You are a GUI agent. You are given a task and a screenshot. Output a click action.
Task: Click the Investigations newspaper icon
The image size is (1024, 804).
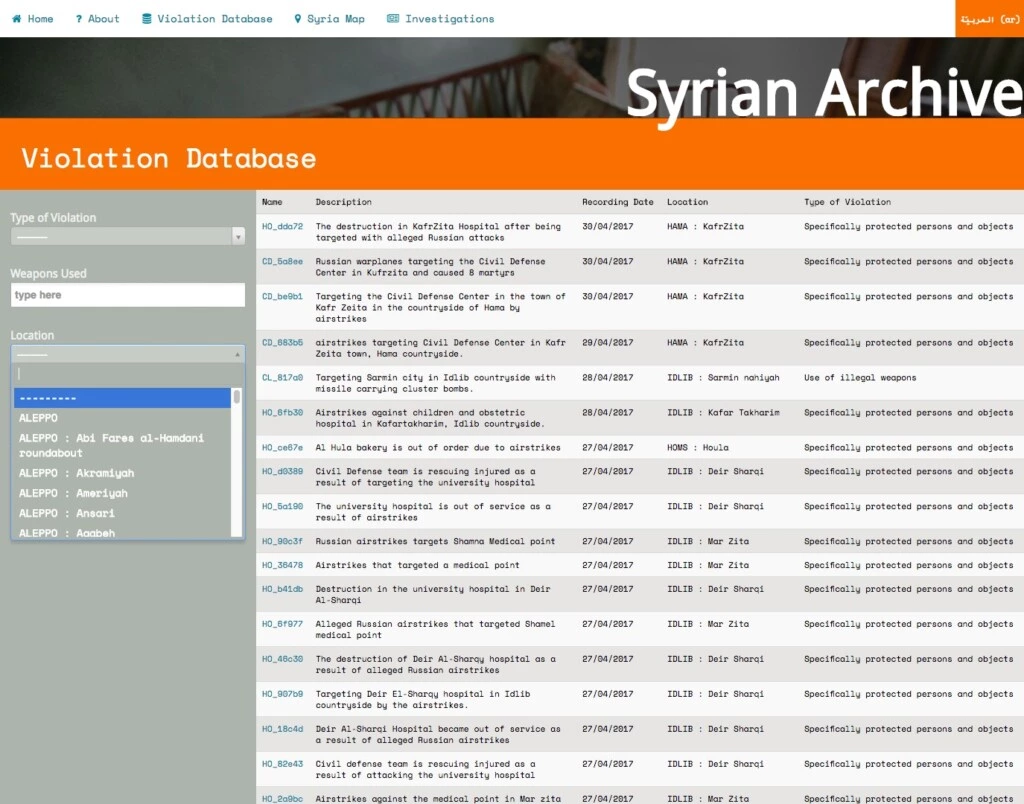tap(393, 19)
